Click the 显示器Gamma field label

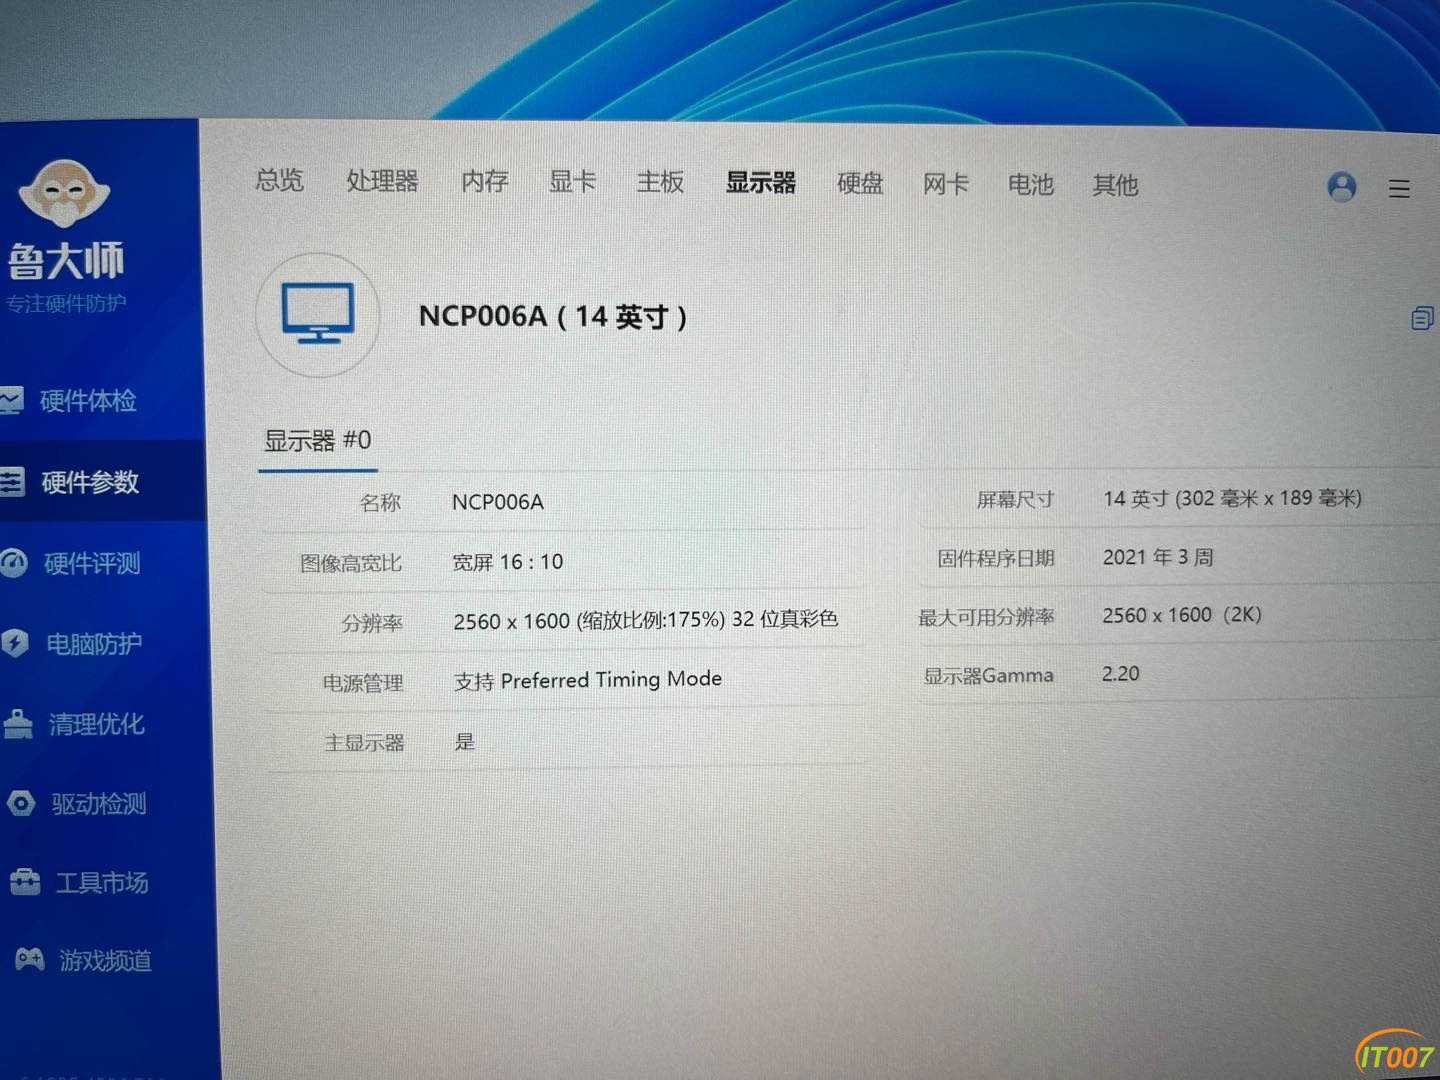988,676
